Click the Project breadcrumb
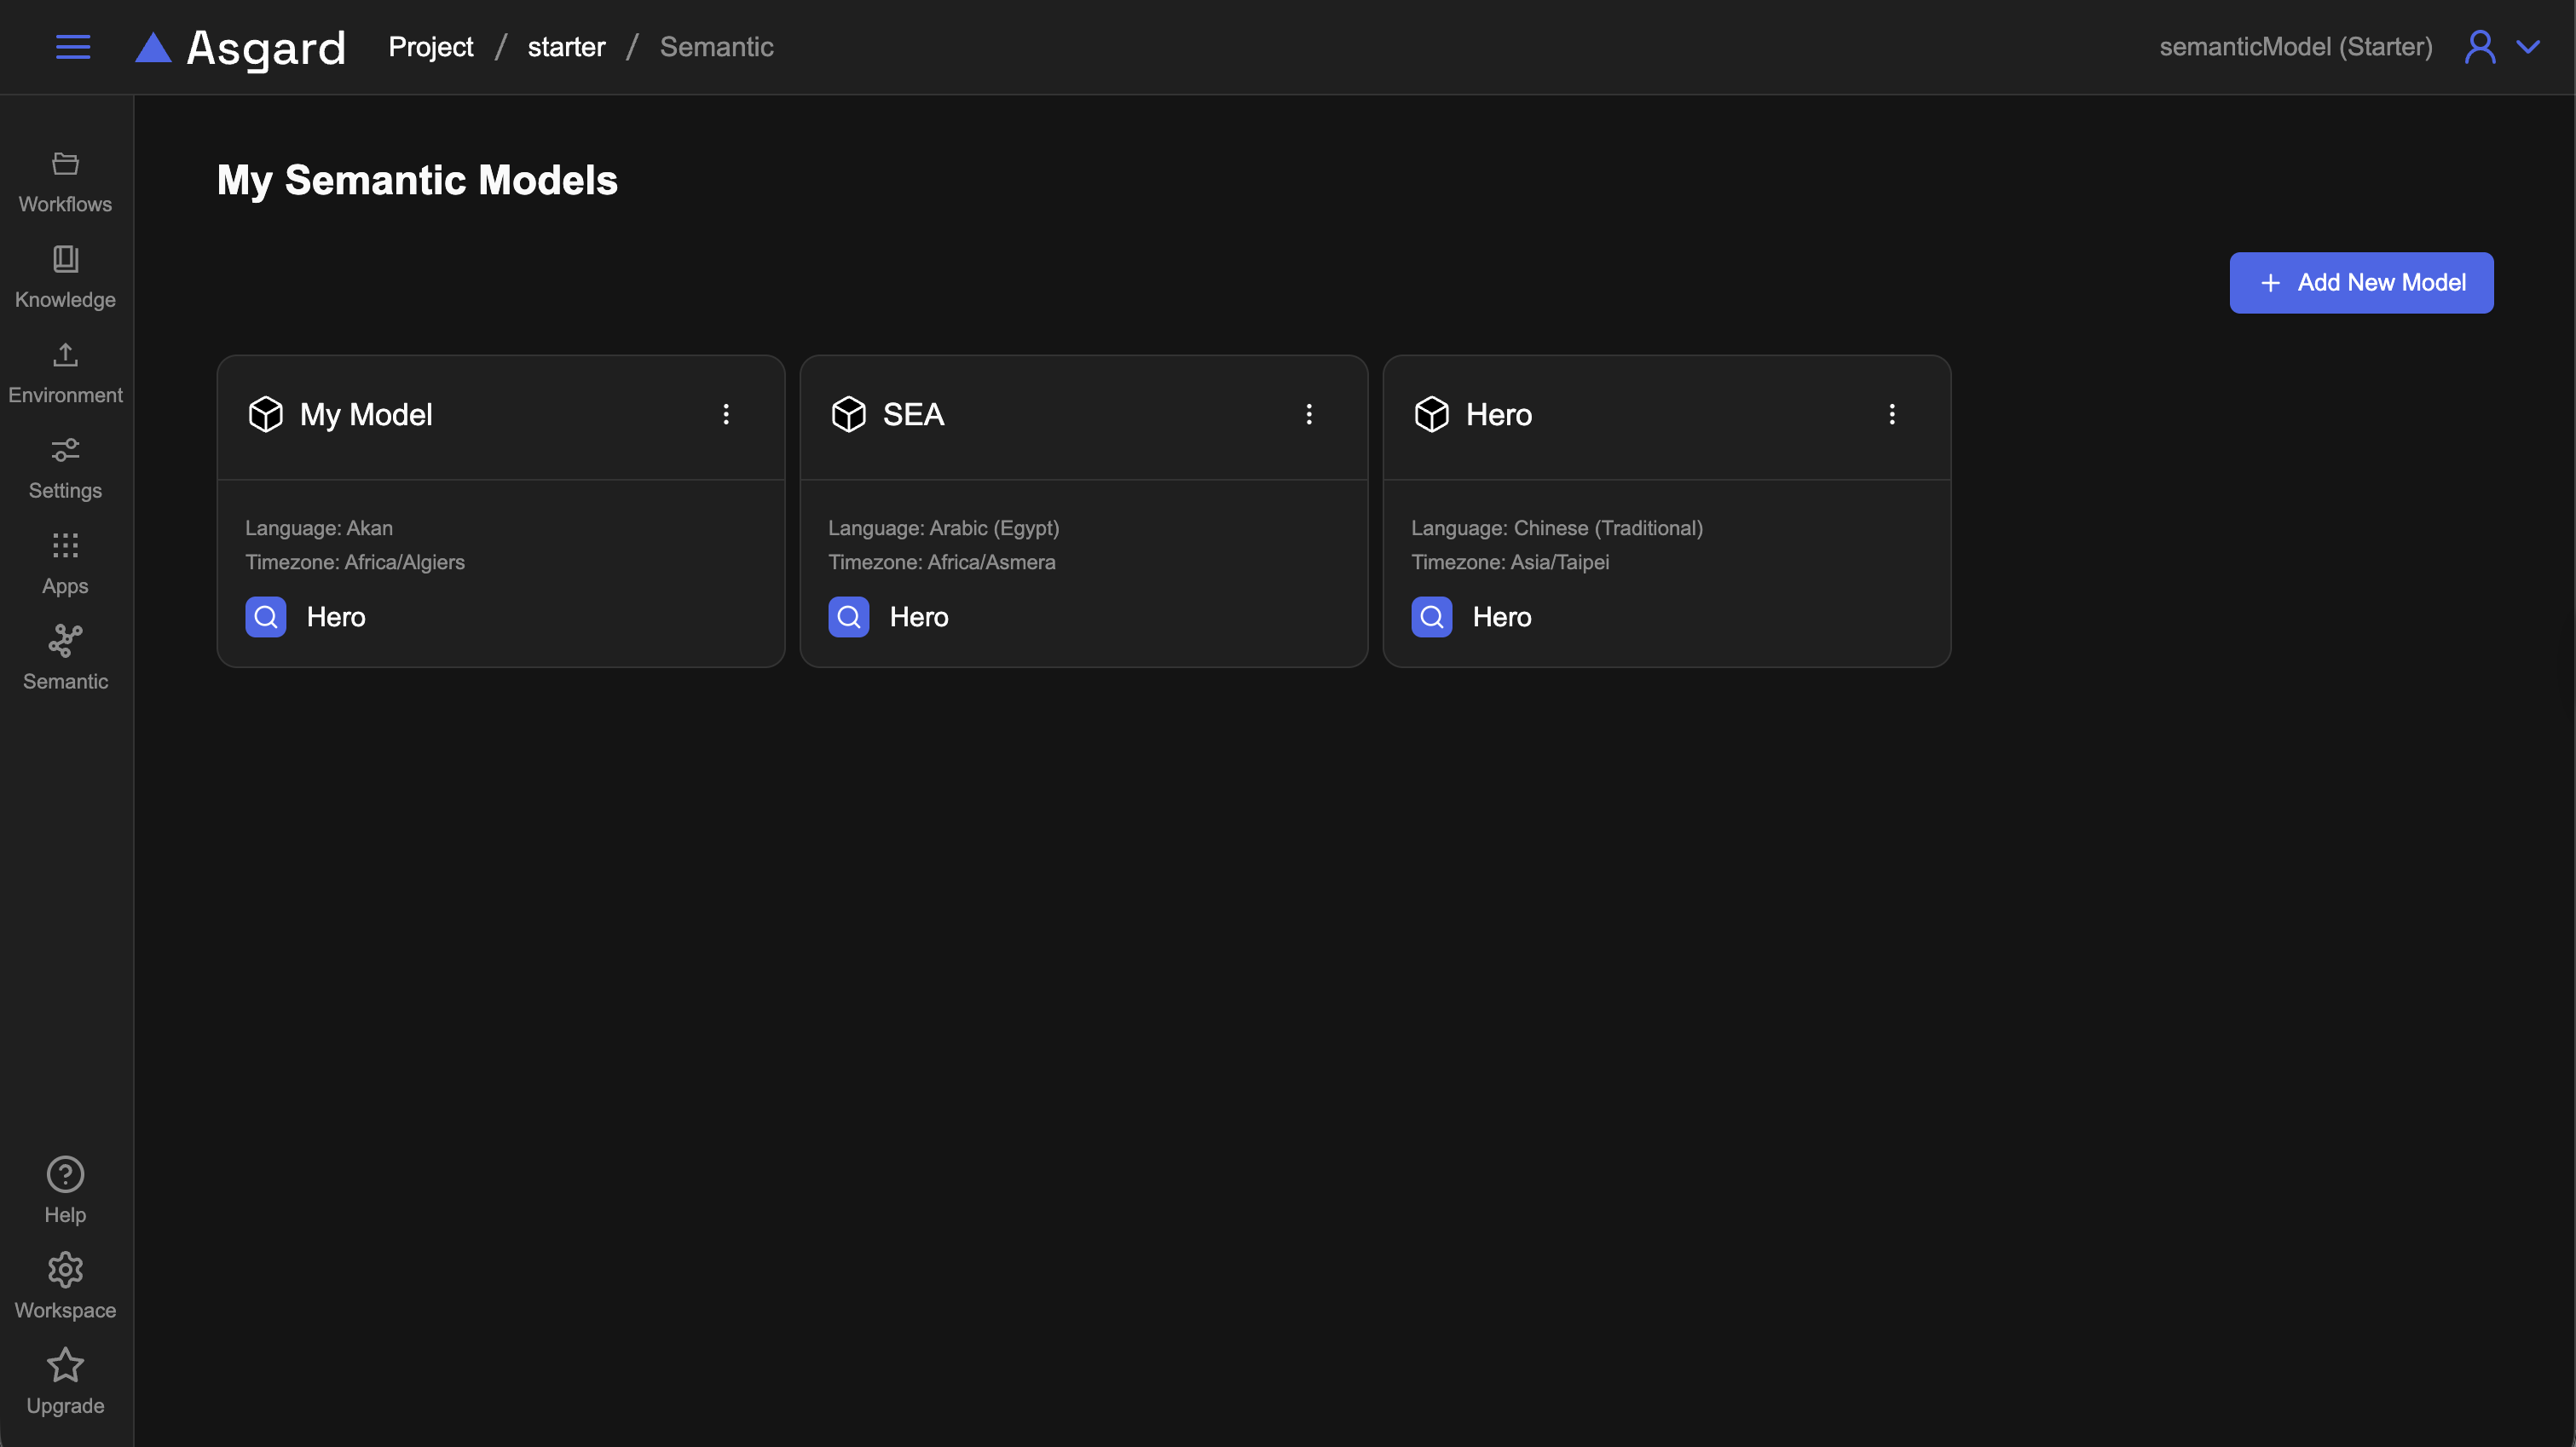The image size is (2576, 1447). [x=430, y=47]
